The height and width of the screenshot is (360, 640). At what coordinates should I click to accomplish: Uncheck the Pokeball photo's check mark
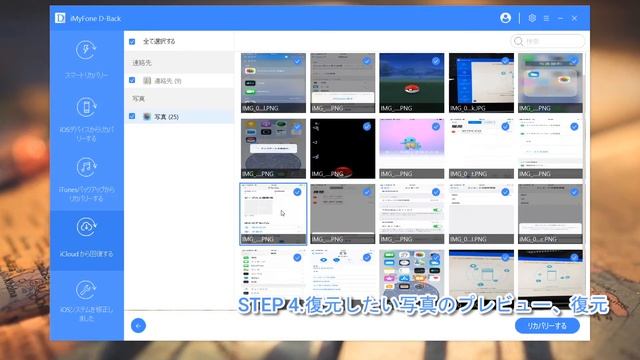(x=436, y=61)
